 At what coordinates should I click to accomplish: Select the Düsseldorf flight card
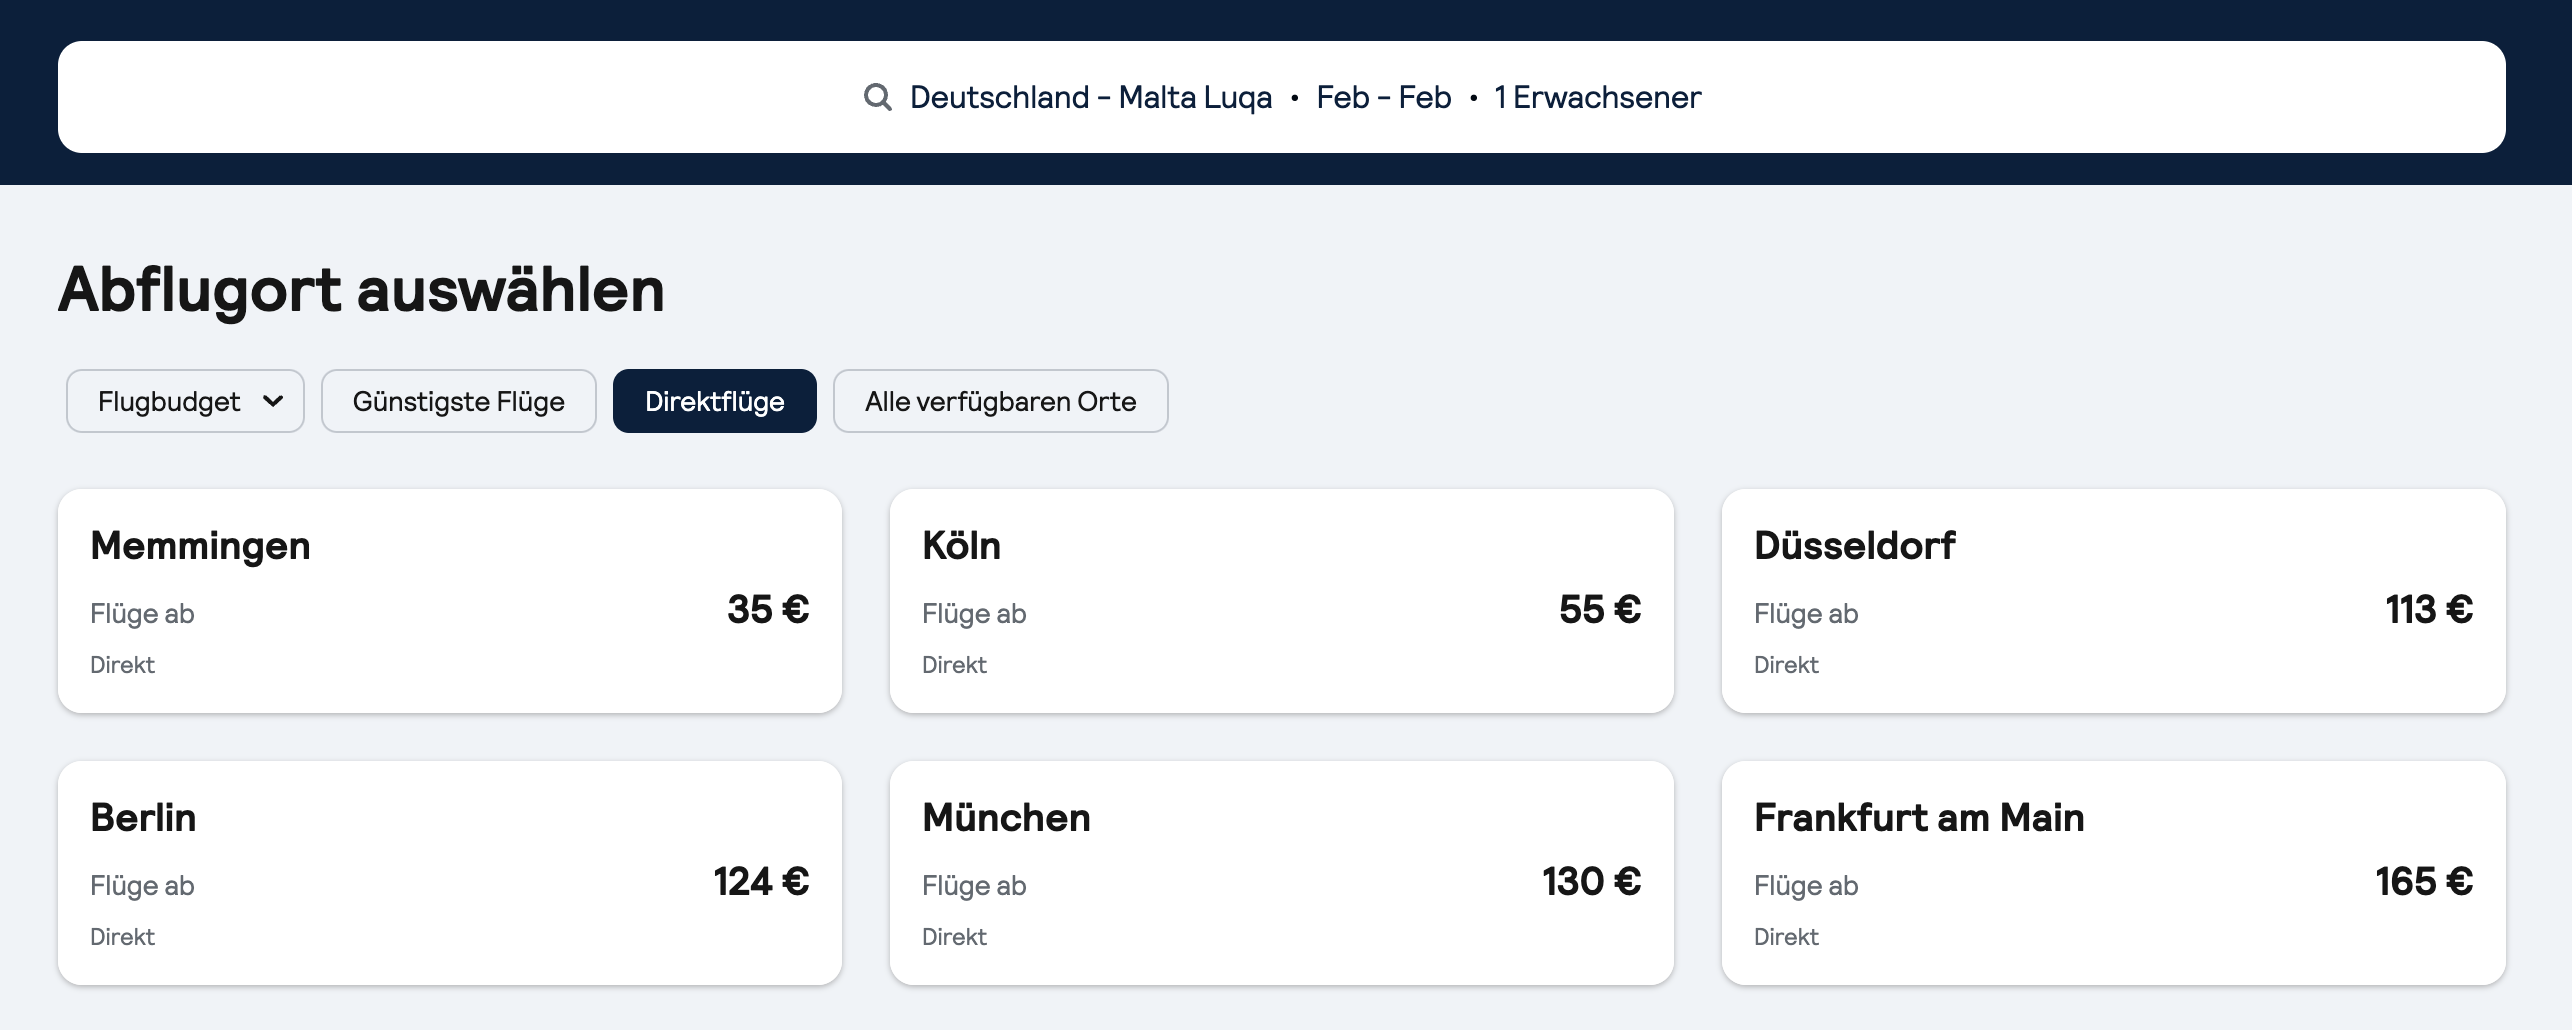(2114, 601)
